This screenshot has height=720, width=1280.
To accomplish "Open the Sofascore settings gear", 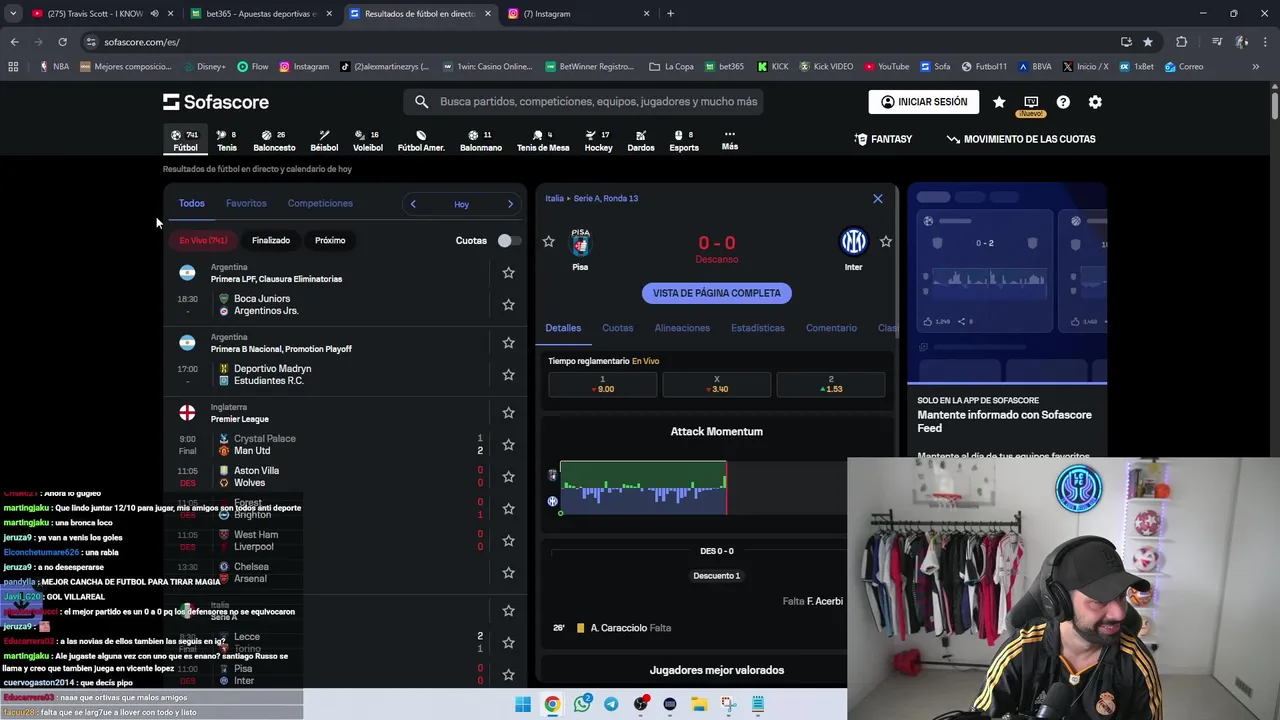I will tap(1095, 102).
